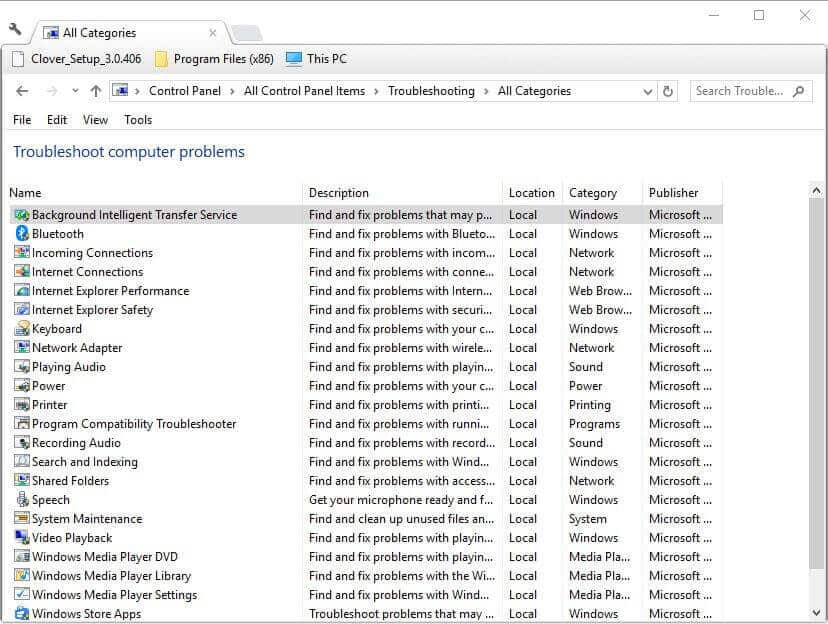Open the Power troubleshooter icon
This screenshot has width=828, height=624.
point(22,385)
